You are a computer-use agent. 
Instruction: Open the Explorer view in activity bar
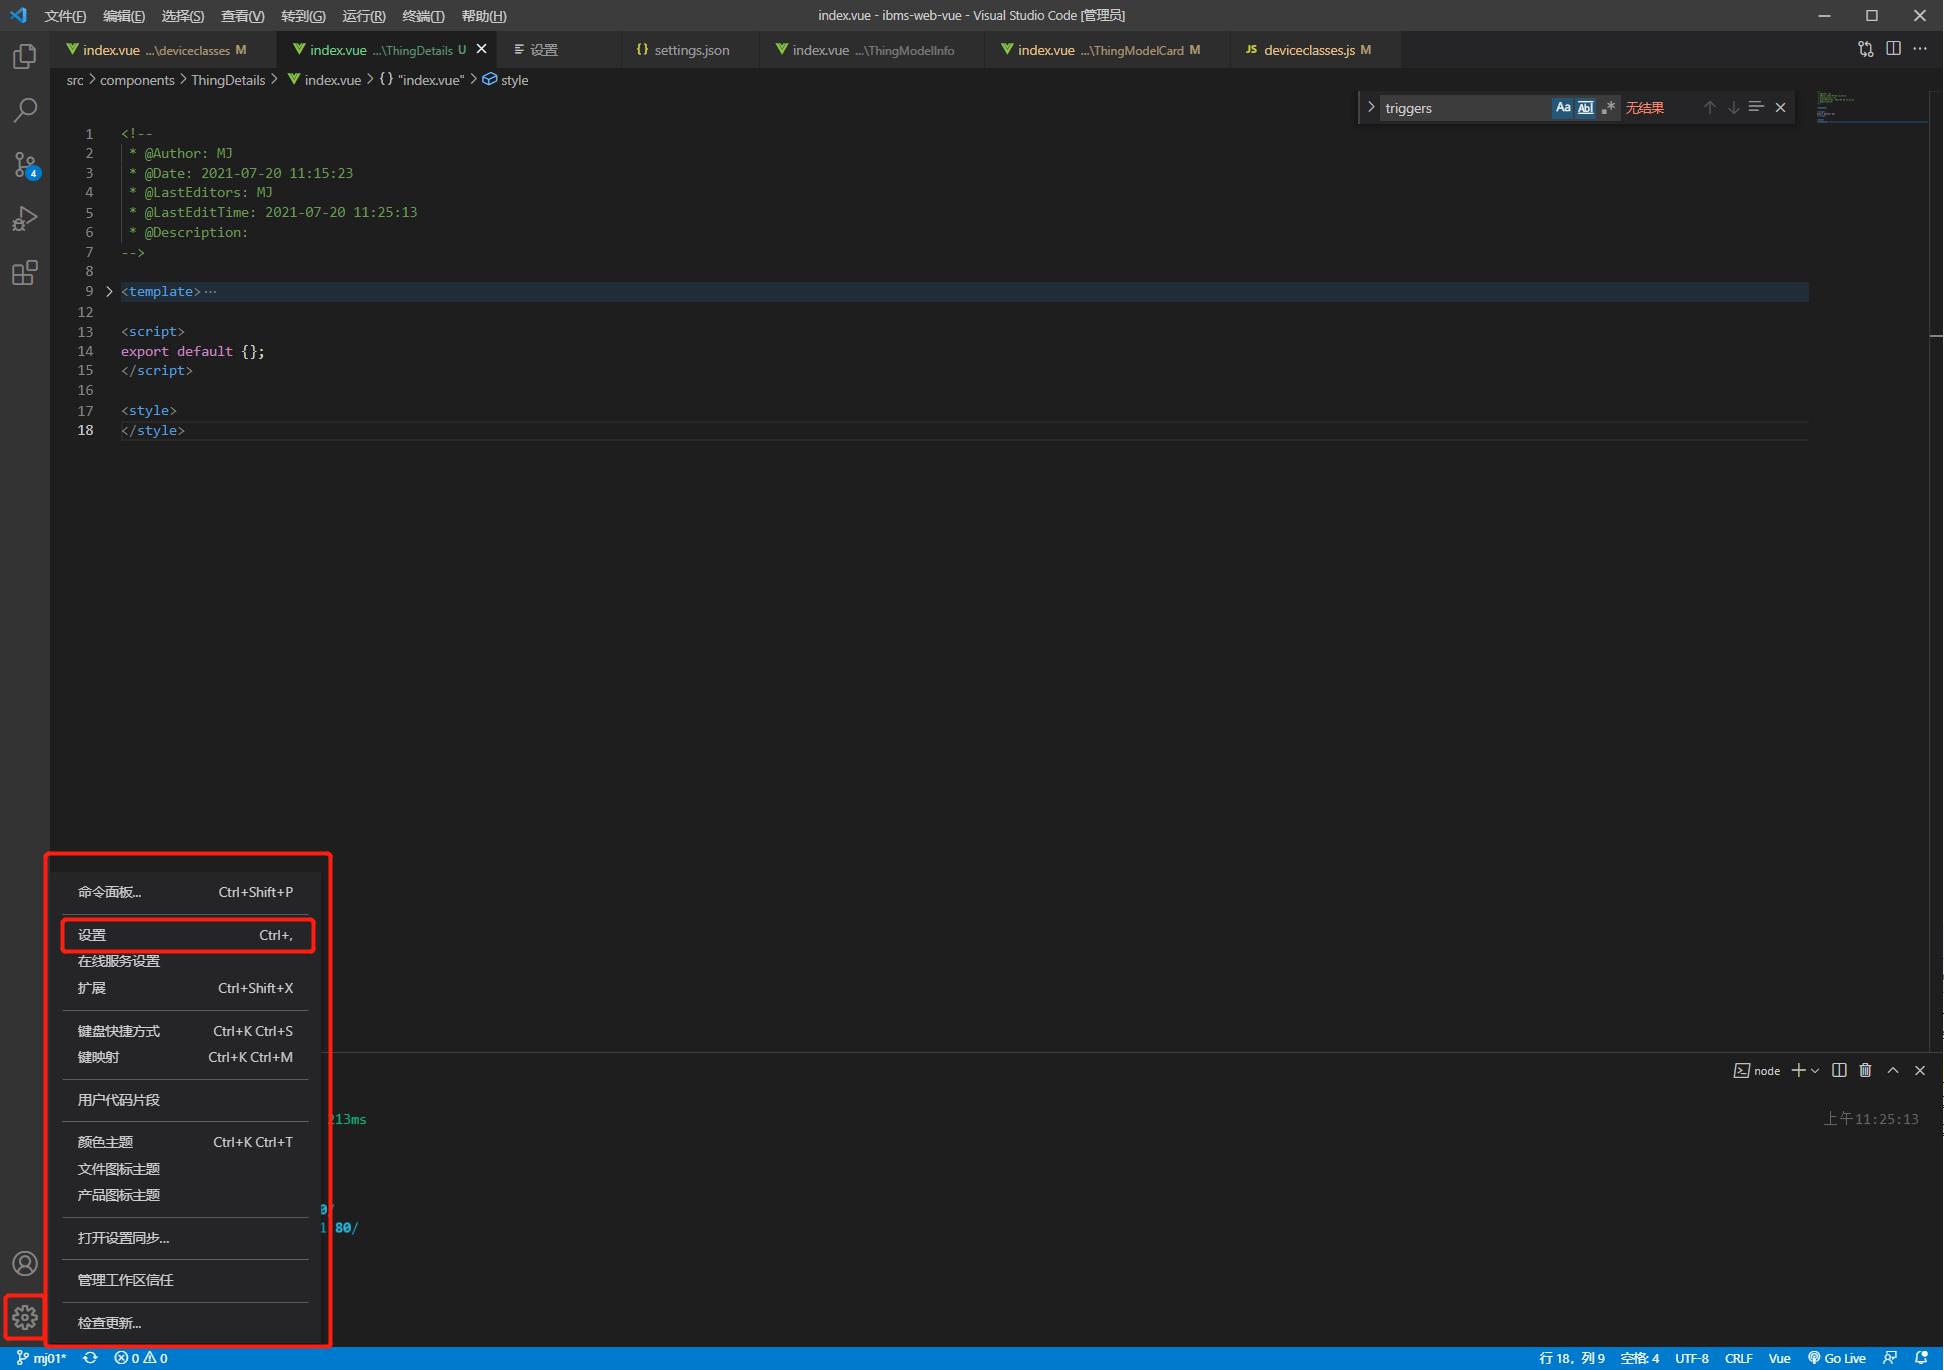pyautogui.click(x=25, y=56)
